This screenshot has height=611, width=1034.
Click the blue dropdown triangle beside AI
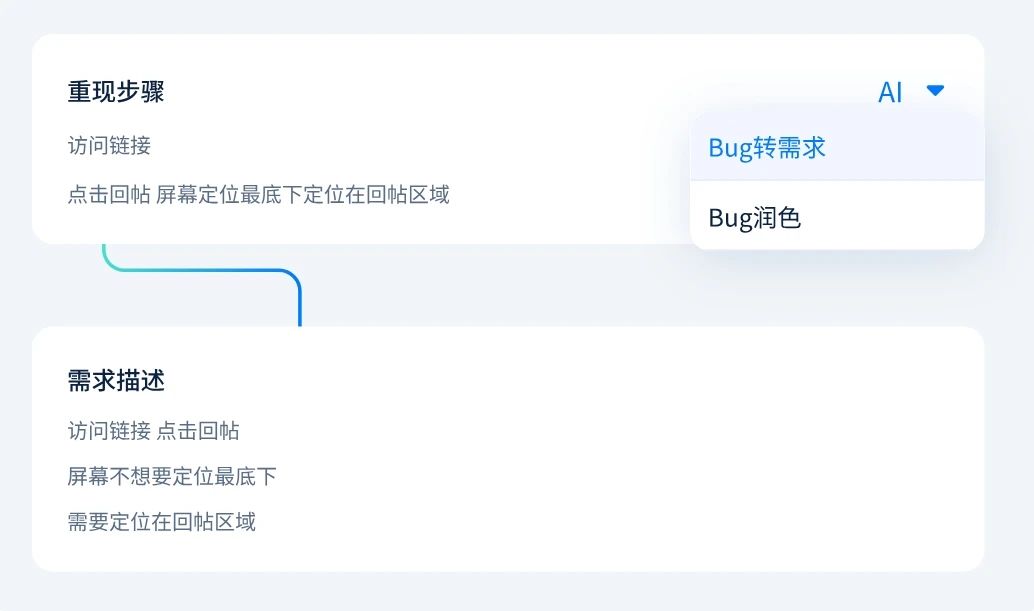click(x=935, y=90)
